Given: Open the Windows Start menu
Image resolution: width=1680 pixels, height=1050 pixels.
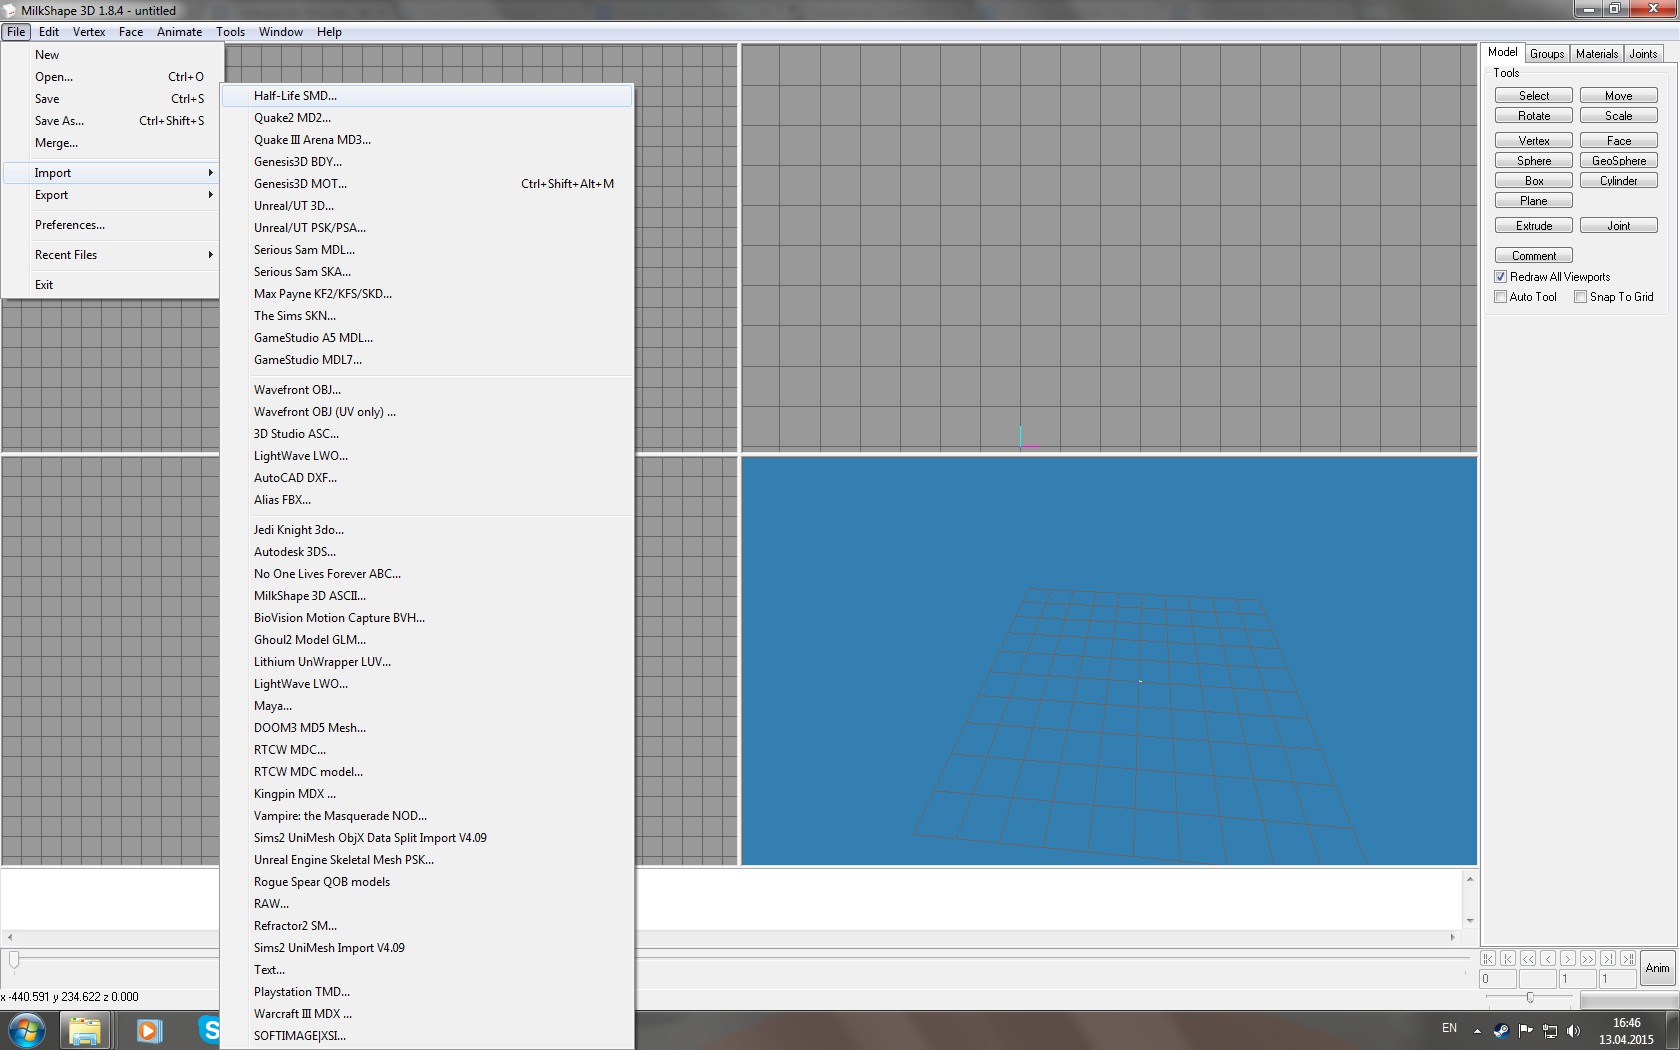Looking at the screenshot, I should click(x=27, y=1030).
